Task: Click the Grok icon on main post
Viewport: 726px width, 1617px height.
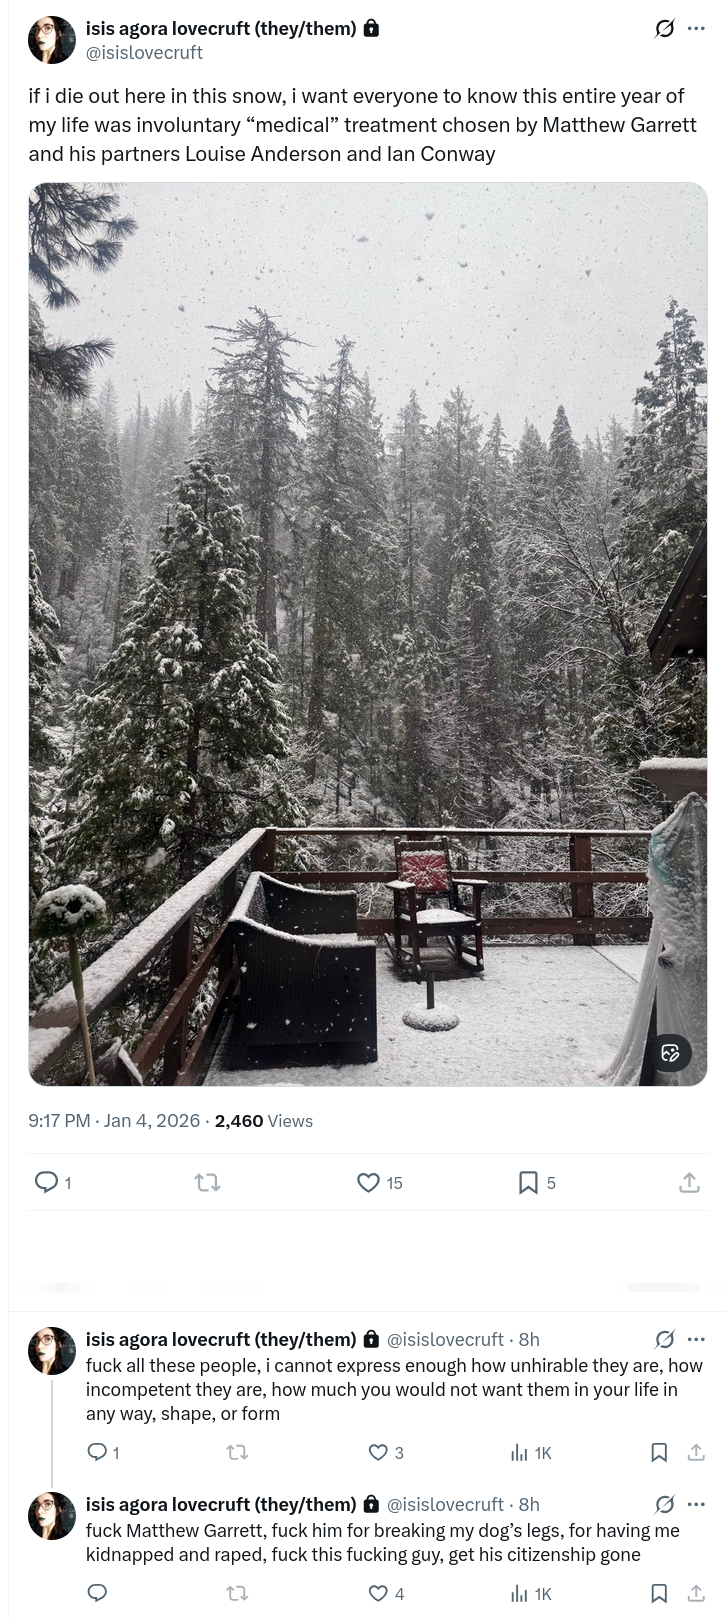Action: (x=664, y=29)
